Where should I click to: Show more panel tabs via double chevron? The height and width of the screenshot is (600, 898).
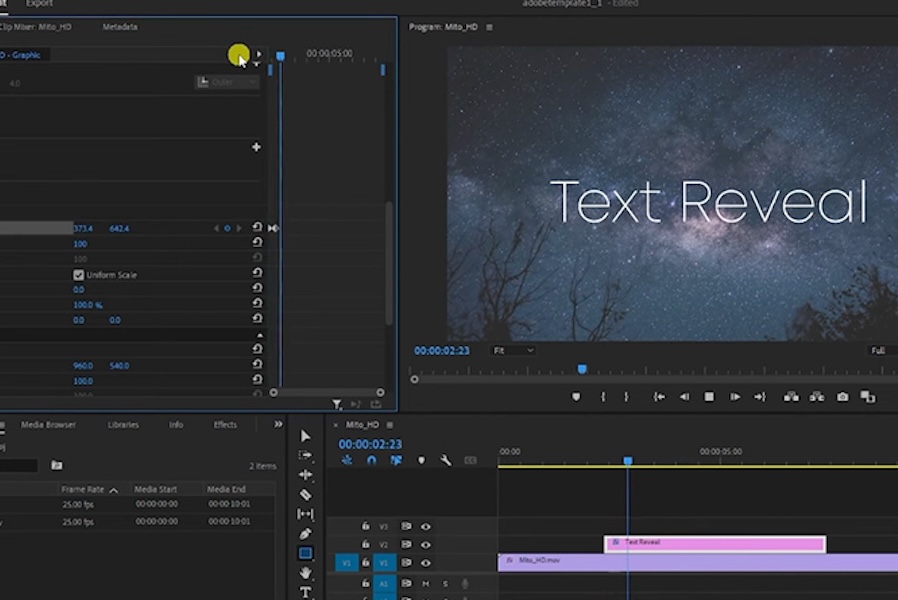pos(278,424)
